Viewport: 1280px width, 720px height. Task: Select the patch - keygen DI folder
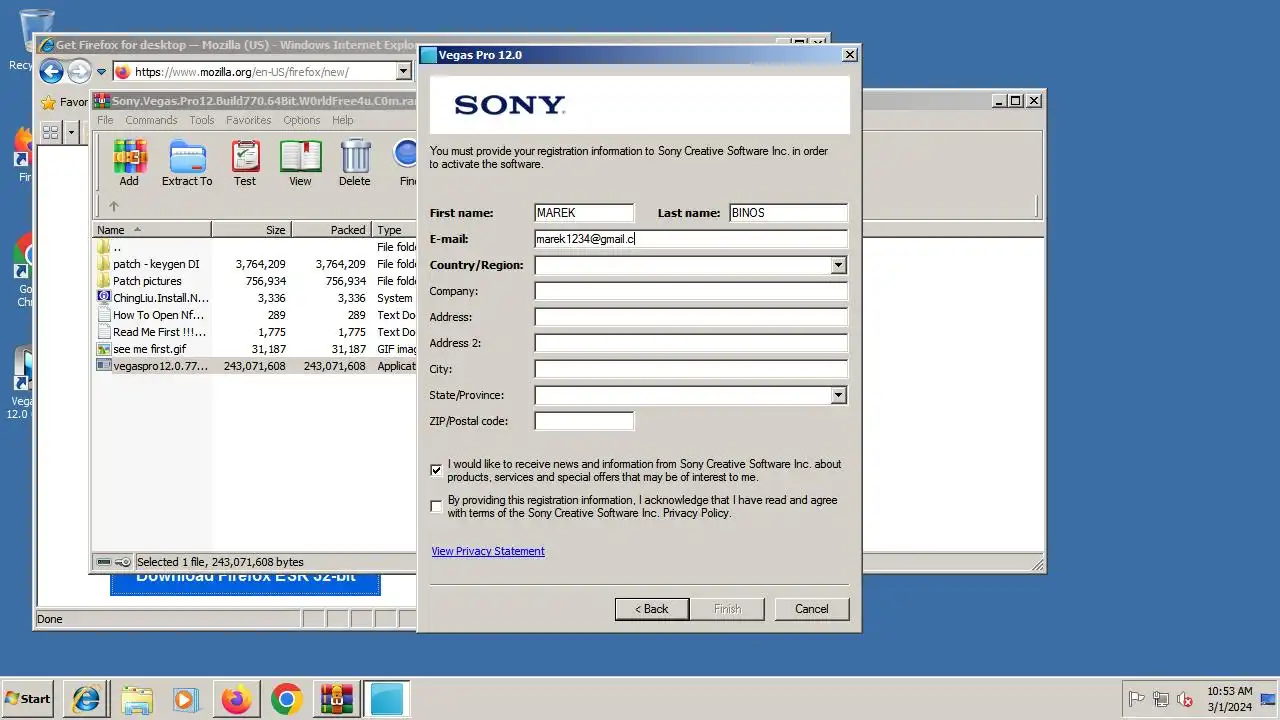[x=155, y=264]
